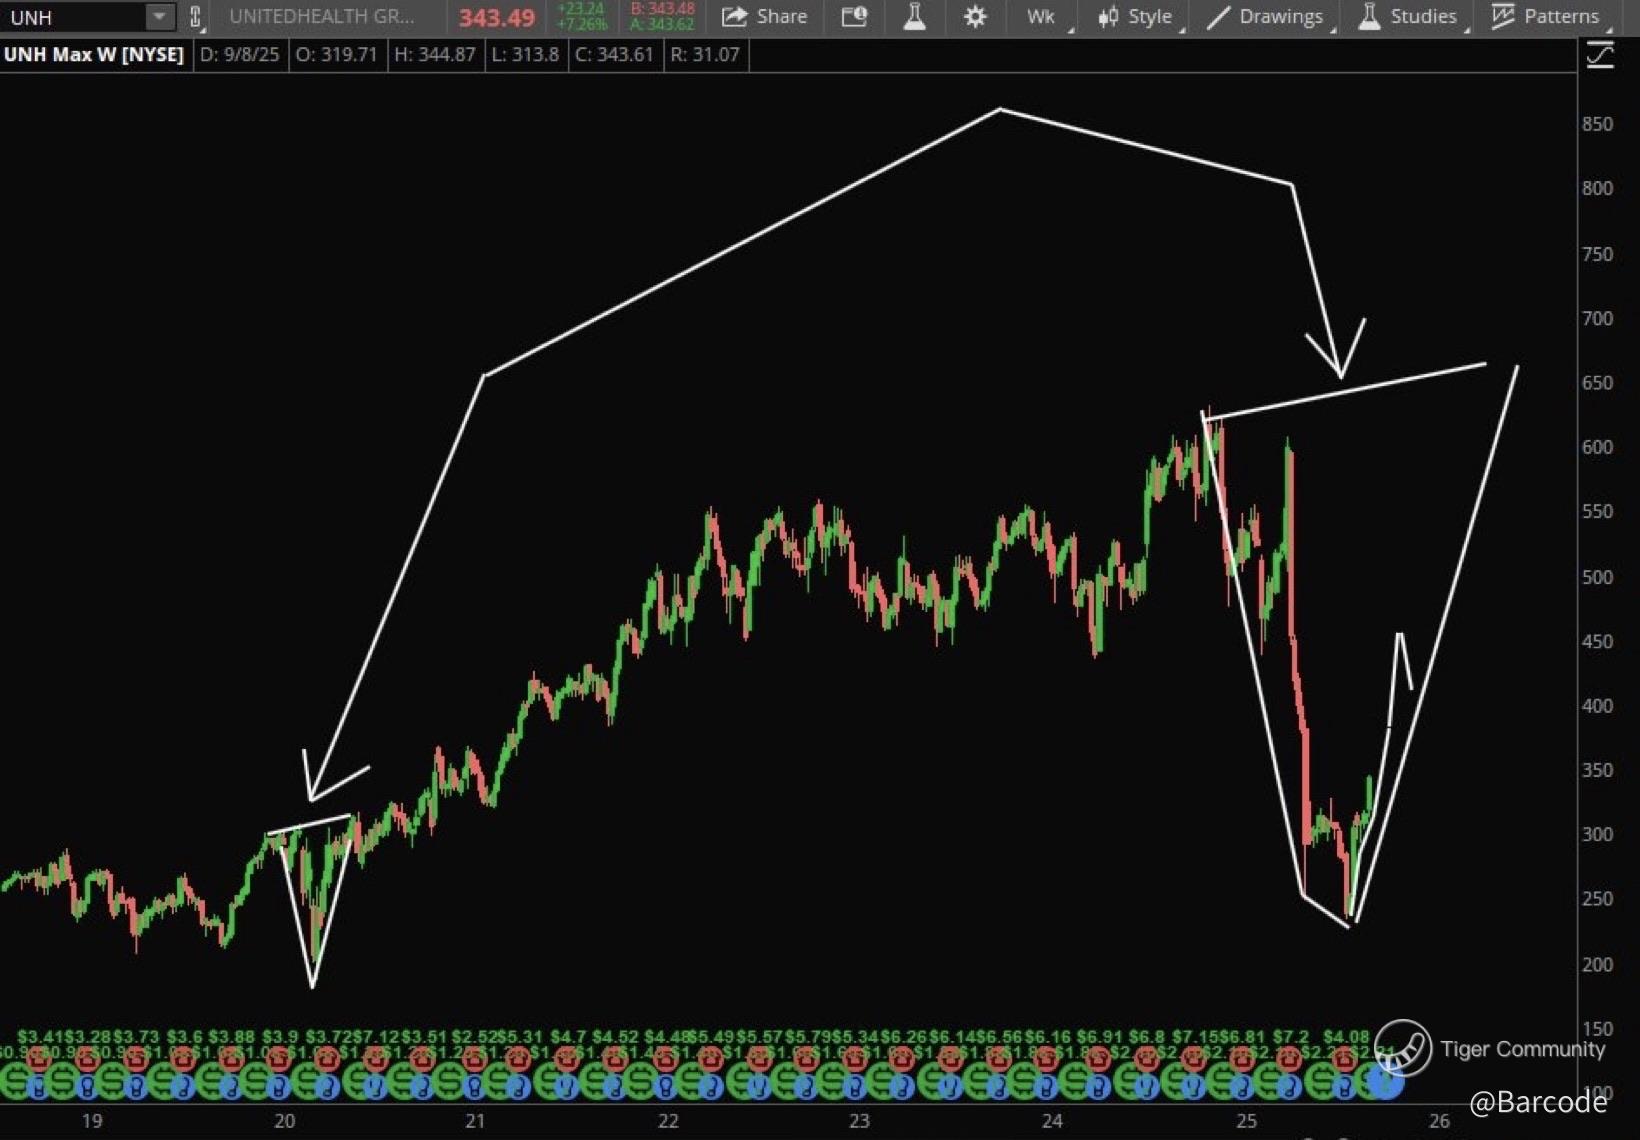Click the 450 price axis label
1640x1140 pixels.
tap(1597, 641)
